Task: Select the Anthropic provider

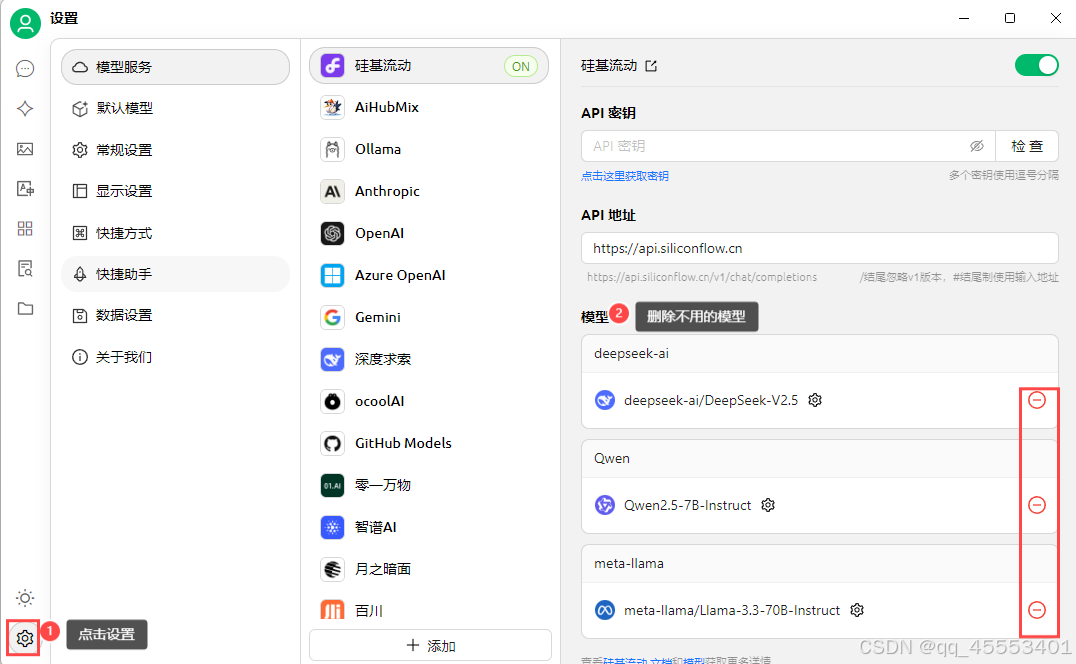Action: coord(429,191)
